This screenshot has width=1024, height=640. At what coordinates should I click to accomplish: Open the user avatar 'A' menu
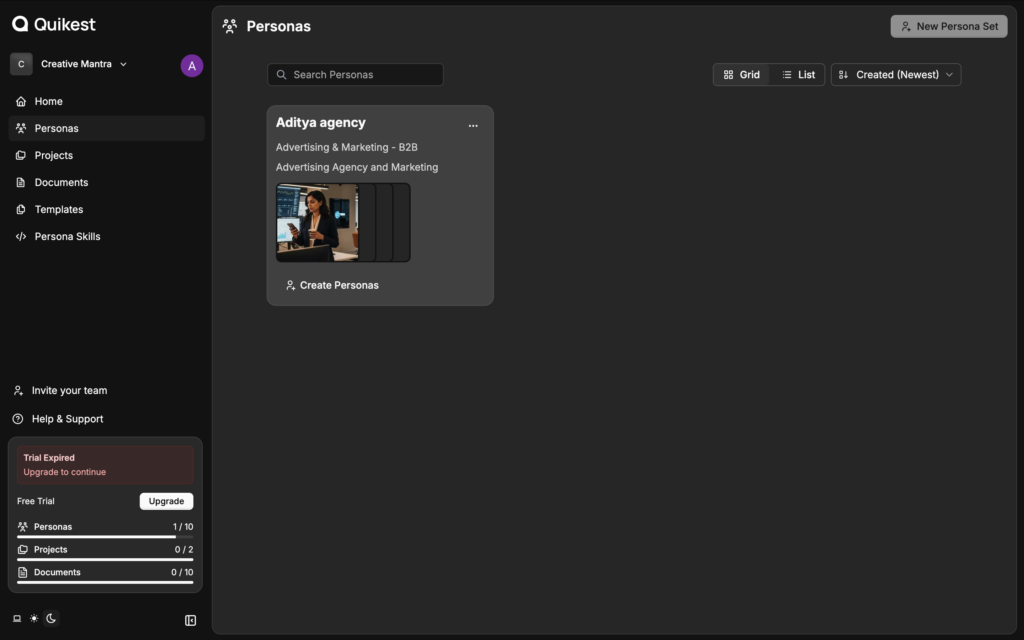pos(191,66)
